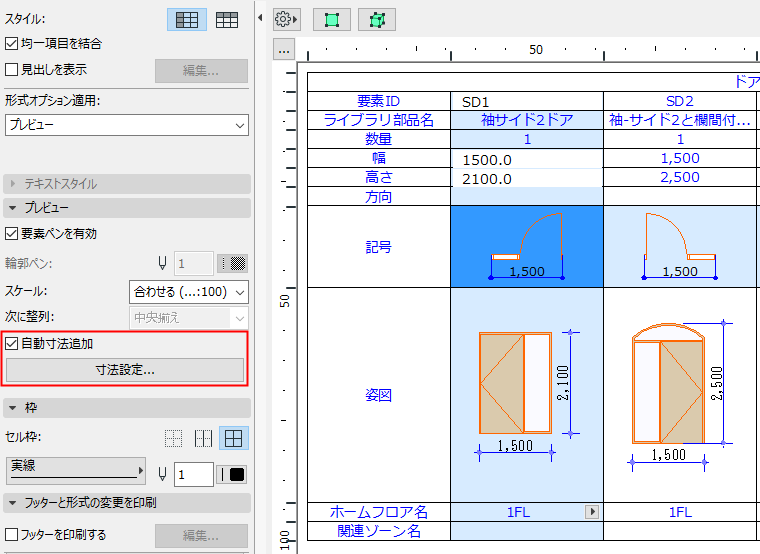This screenshot has width=760, height=554.
Task: Click the SD2 plan symbol preview cell
Action: pos(680,246)
